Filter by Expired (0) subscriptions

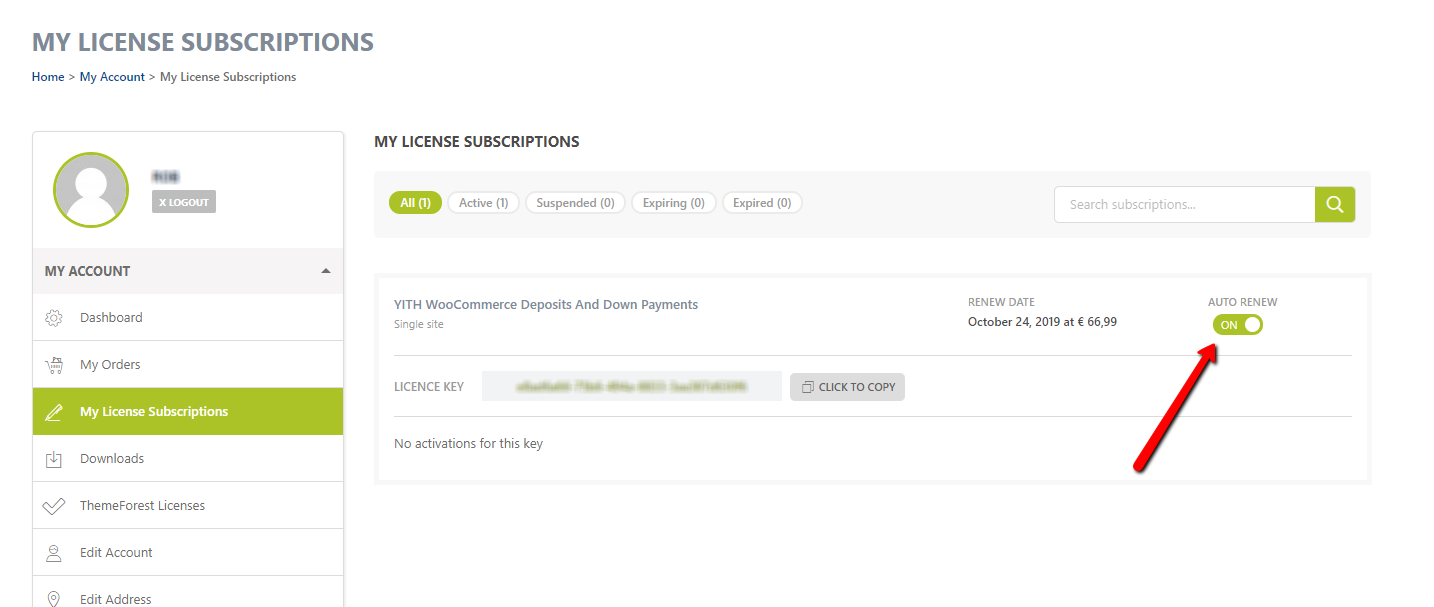[x=762, y=203]
